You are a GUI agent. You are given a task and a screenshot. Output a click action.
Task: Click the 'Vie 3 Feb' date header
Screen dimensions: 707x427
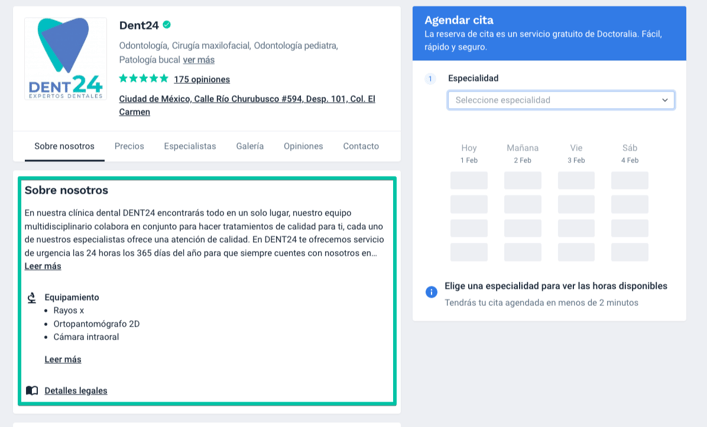pos(576,153)
